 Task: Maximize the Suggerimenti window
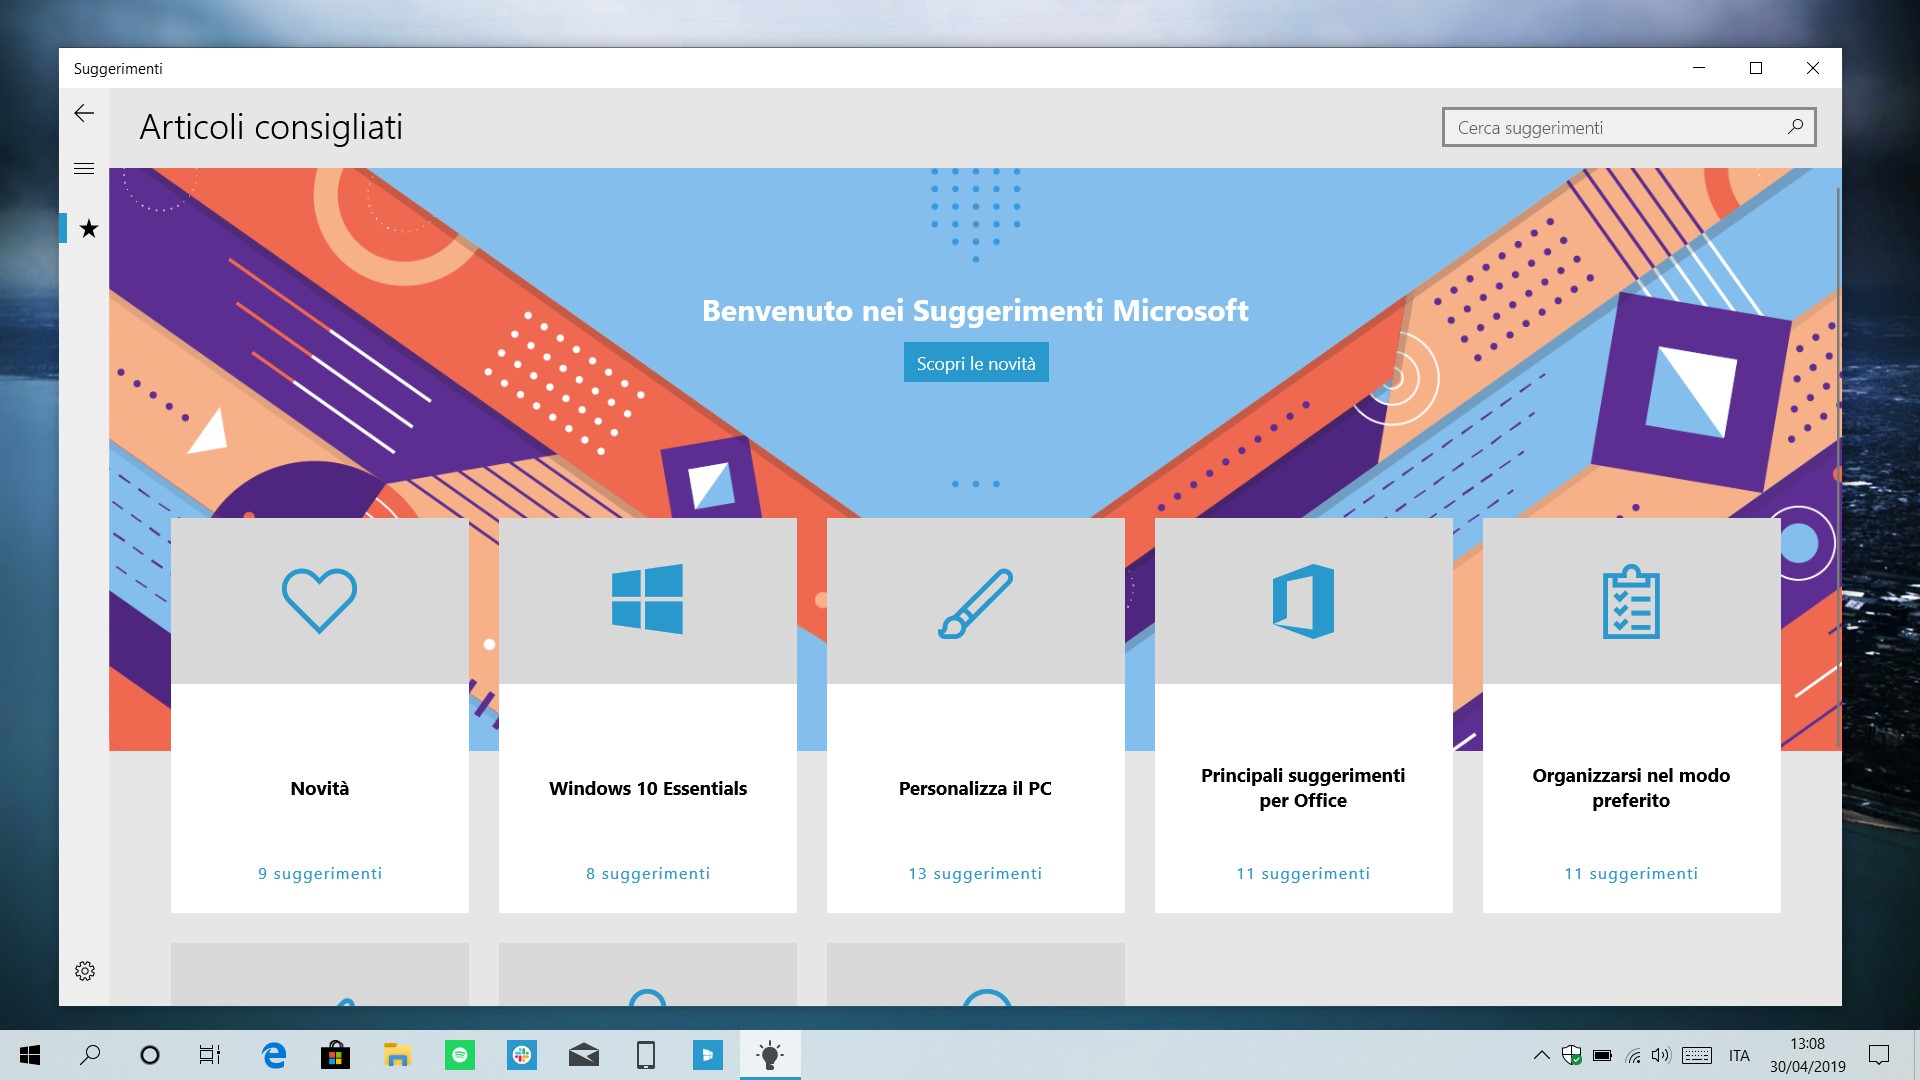click(1755, 68)
